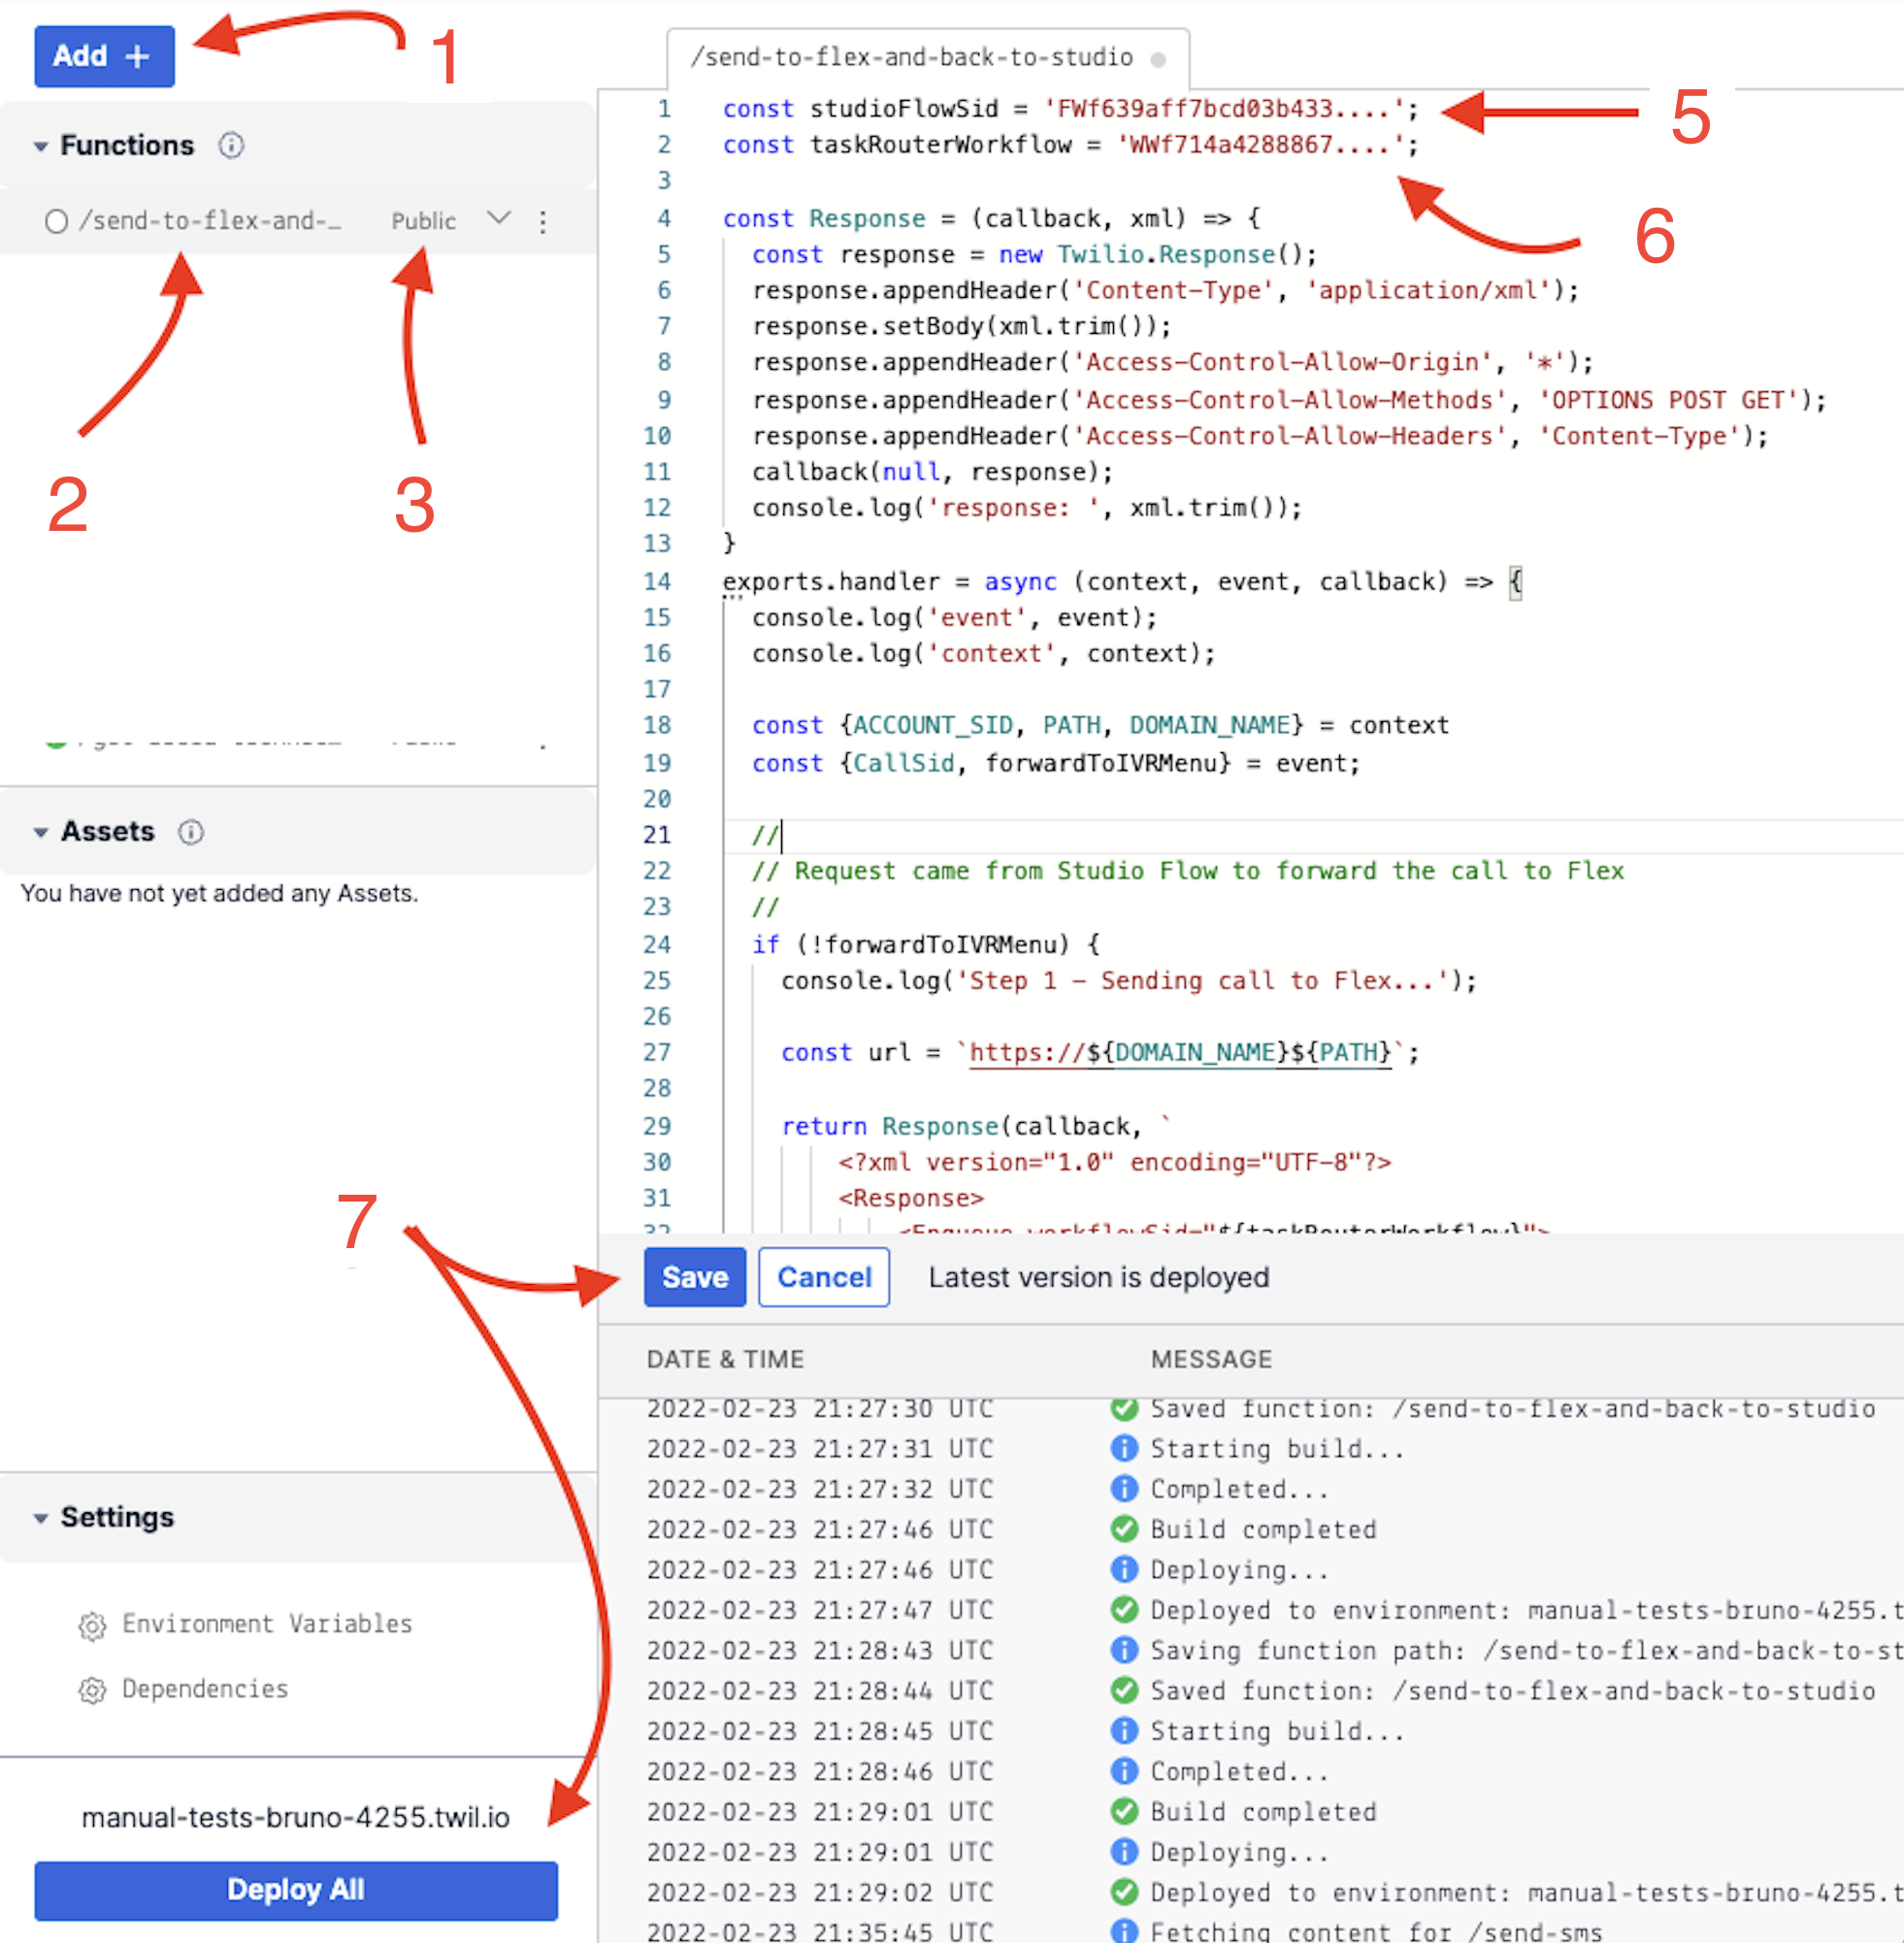Viewport: 1904px width, 1943px height.
Task: Open the Functions info icon
Action: coord(231,146)
